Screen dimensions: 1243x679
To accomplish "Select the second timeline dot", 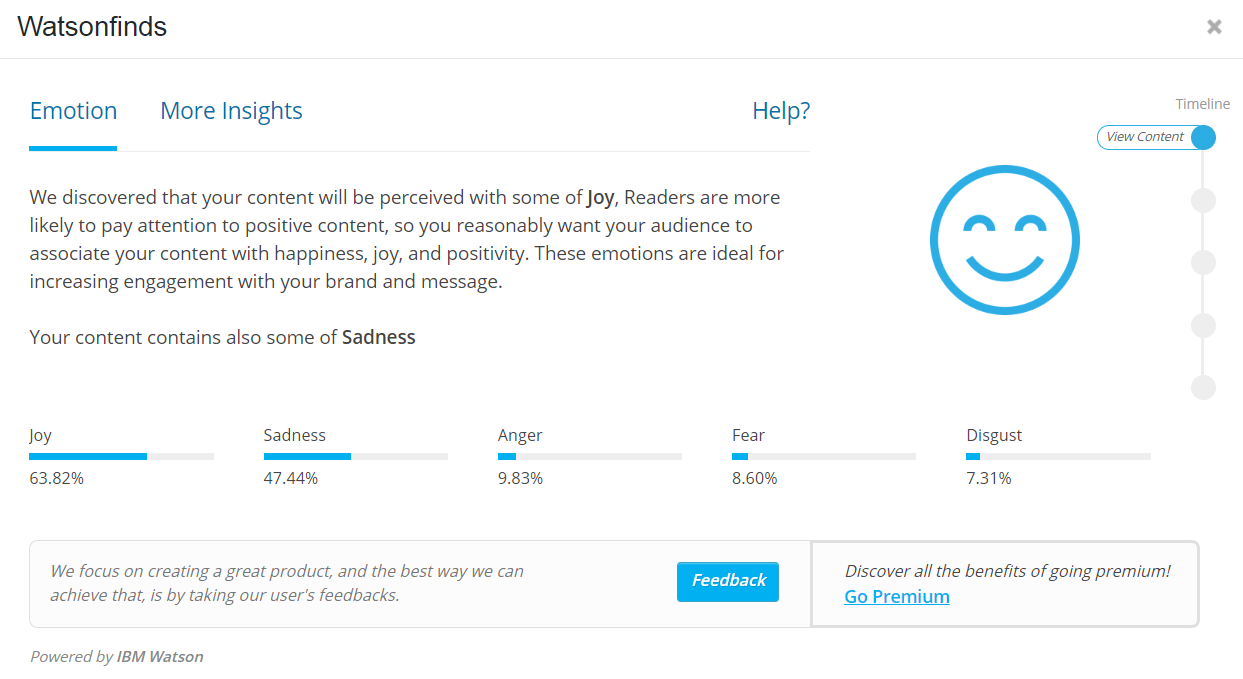I will [x=1204, y=200].
